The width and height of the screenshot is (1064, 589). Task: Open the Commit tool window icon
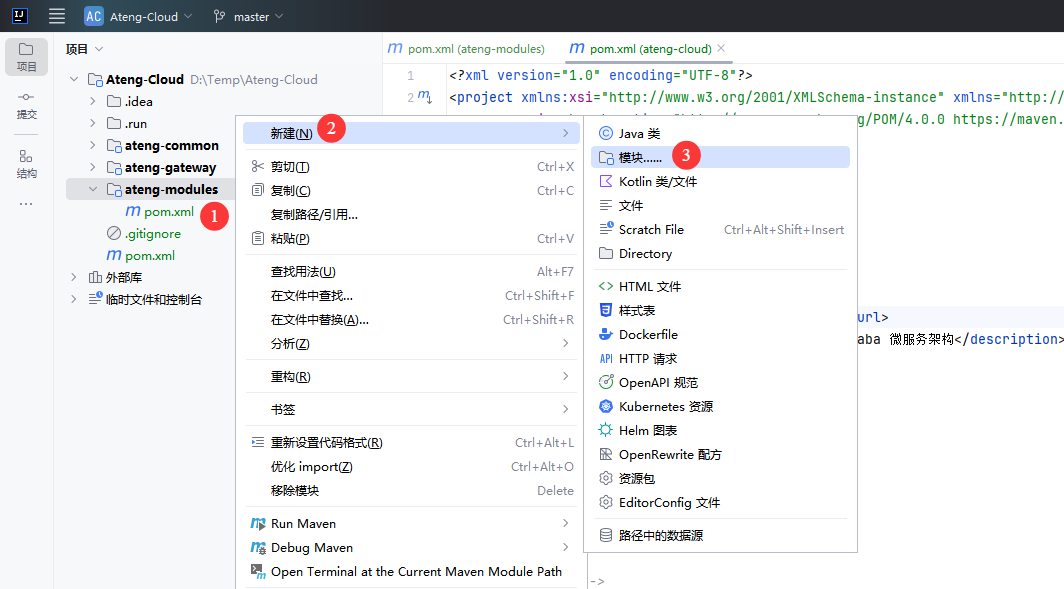tap(26, 105)
